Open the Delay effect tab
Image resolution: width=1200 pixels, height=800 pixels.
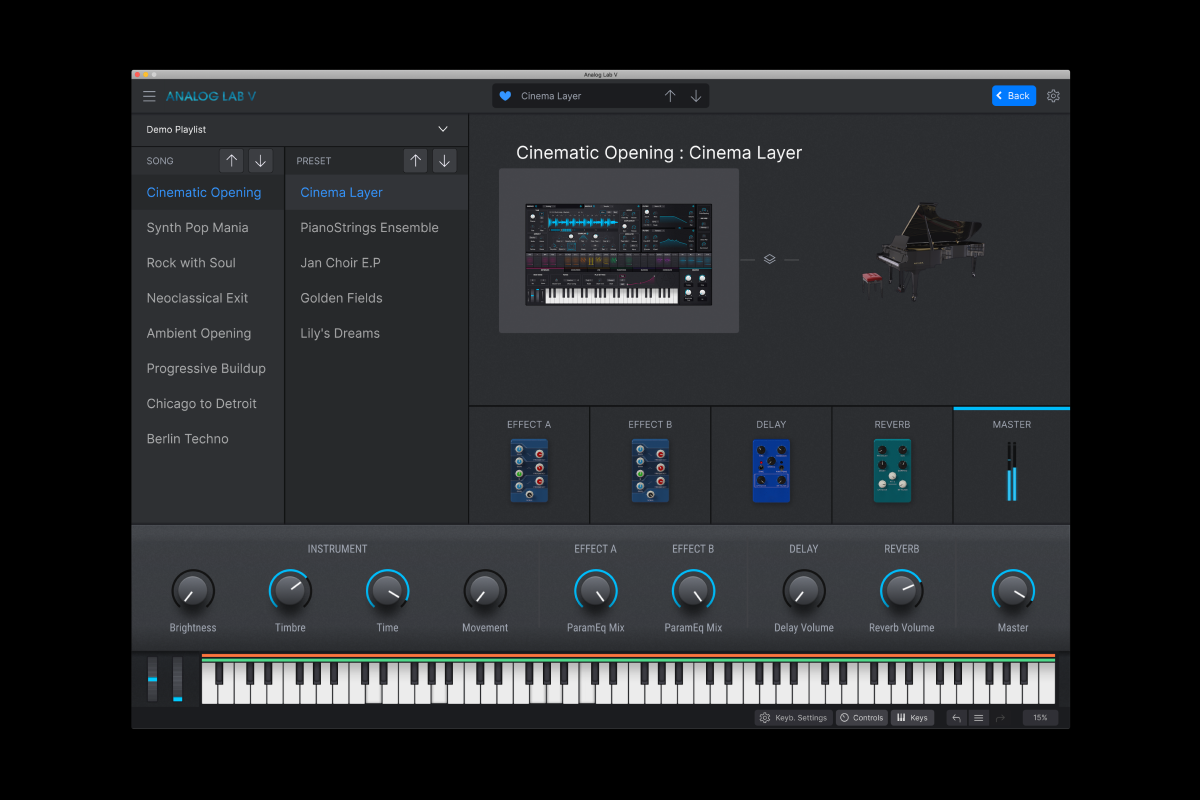(x=771, y=465)
